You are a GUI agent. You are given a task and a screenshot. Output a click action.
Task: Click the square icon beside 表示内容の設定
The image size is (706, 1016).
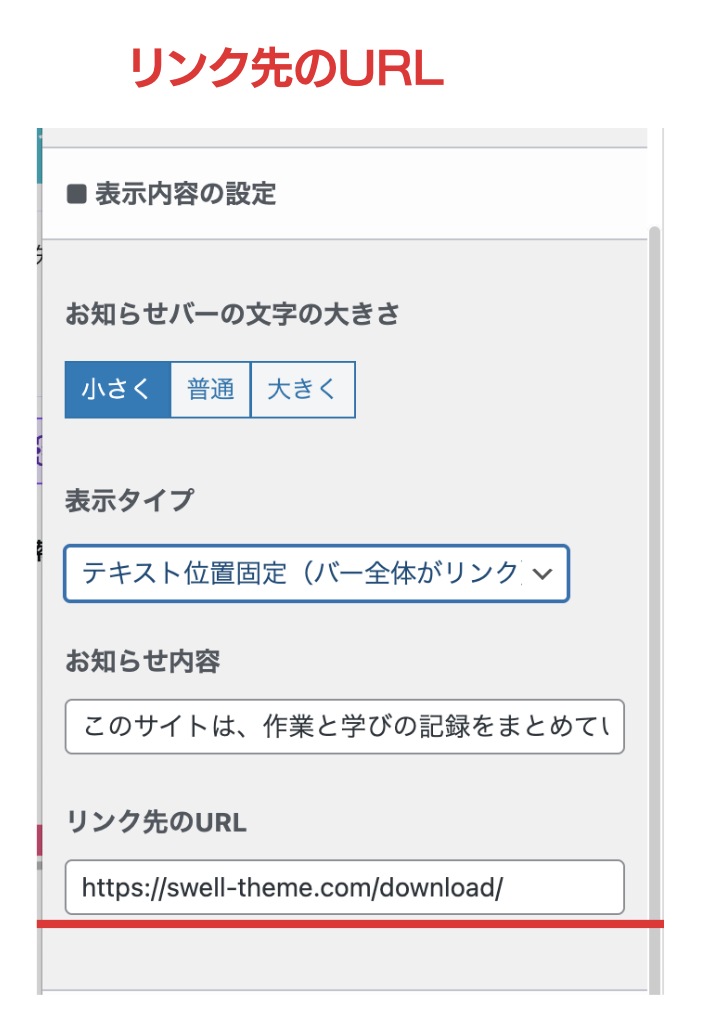tap(77, 193)
